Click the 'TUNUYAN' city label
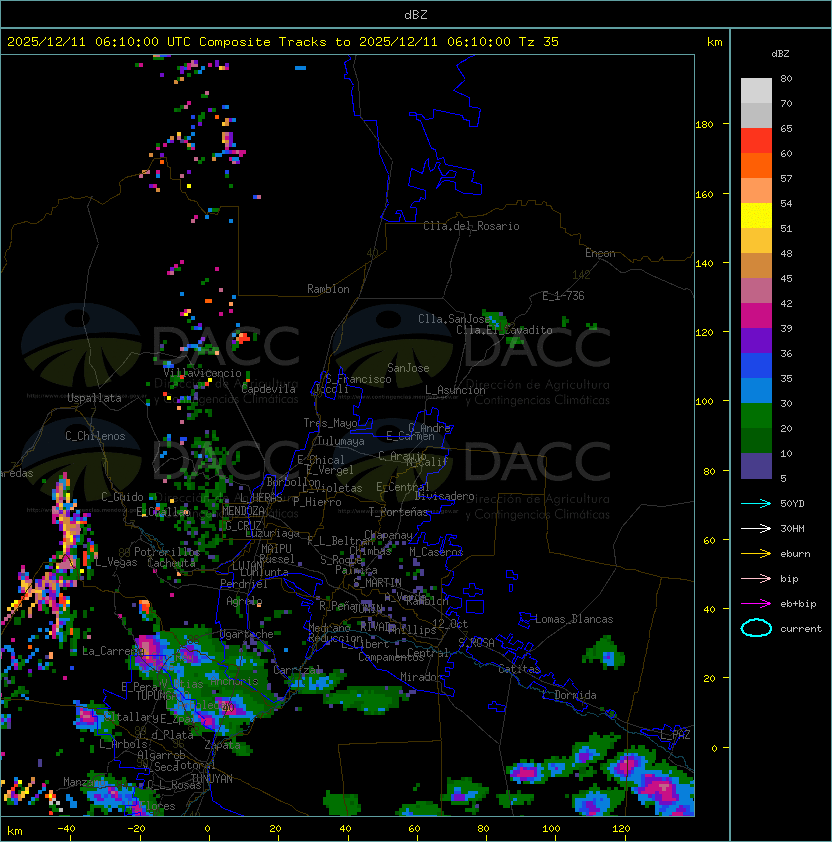The image size is (832, 842). [212, 779]
